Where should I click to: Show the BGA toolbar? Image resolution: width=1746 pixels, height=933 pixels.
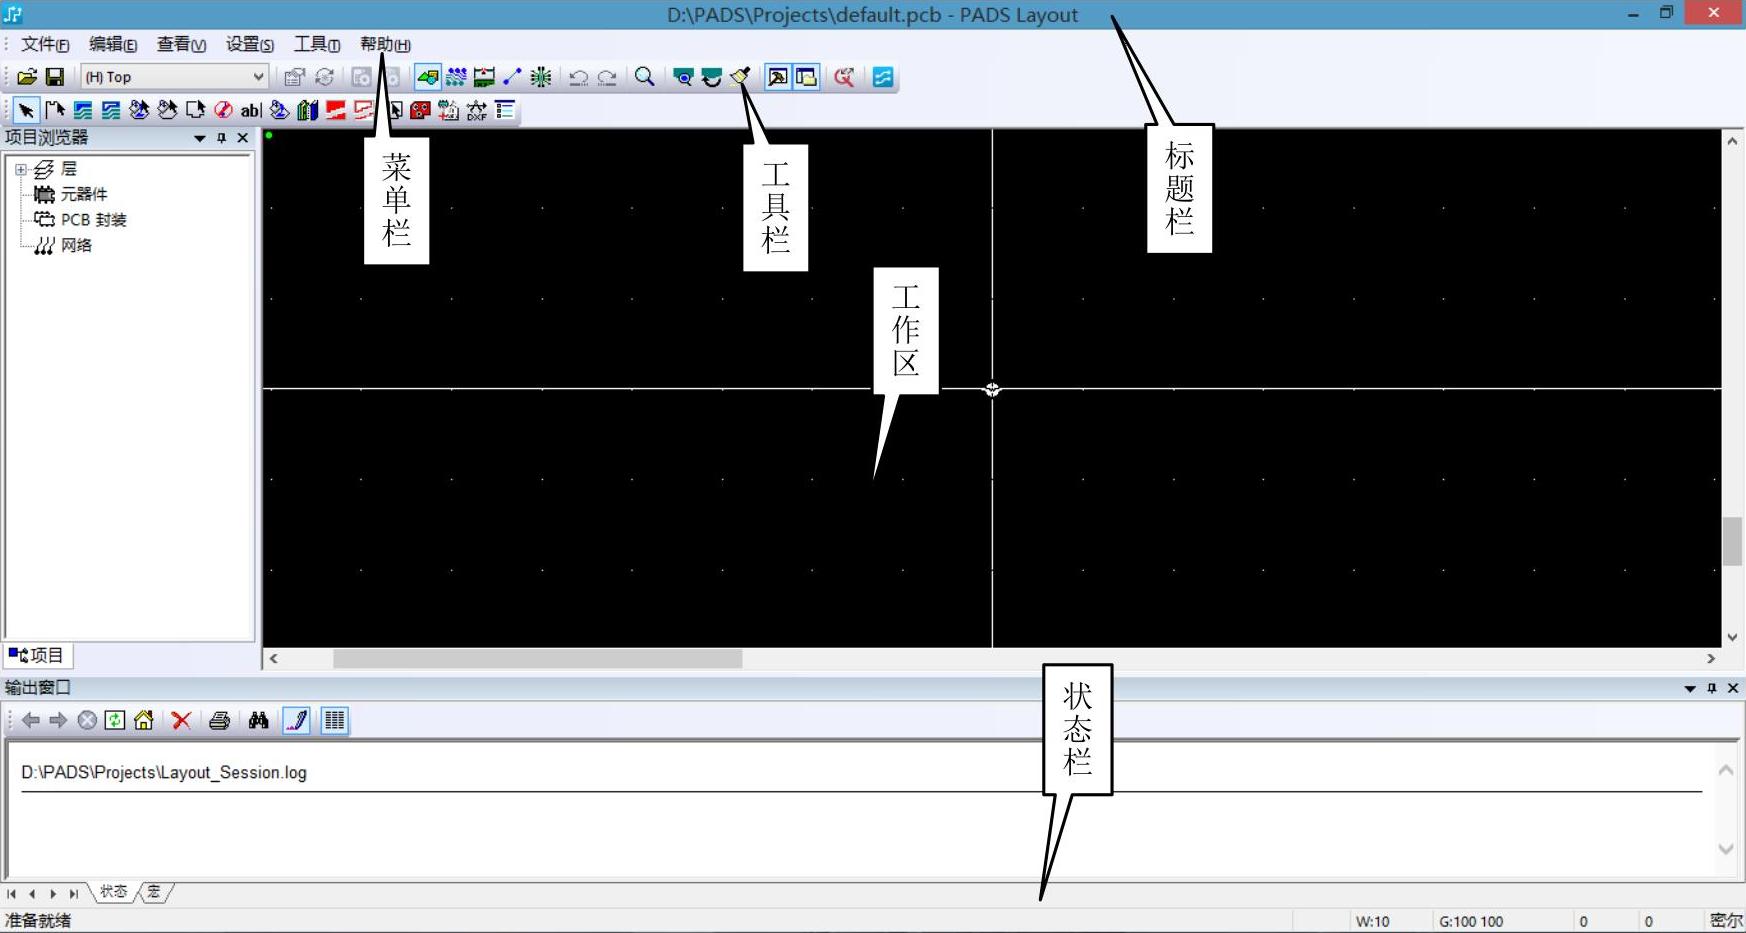pyautogui.click(x=541, y=77)
